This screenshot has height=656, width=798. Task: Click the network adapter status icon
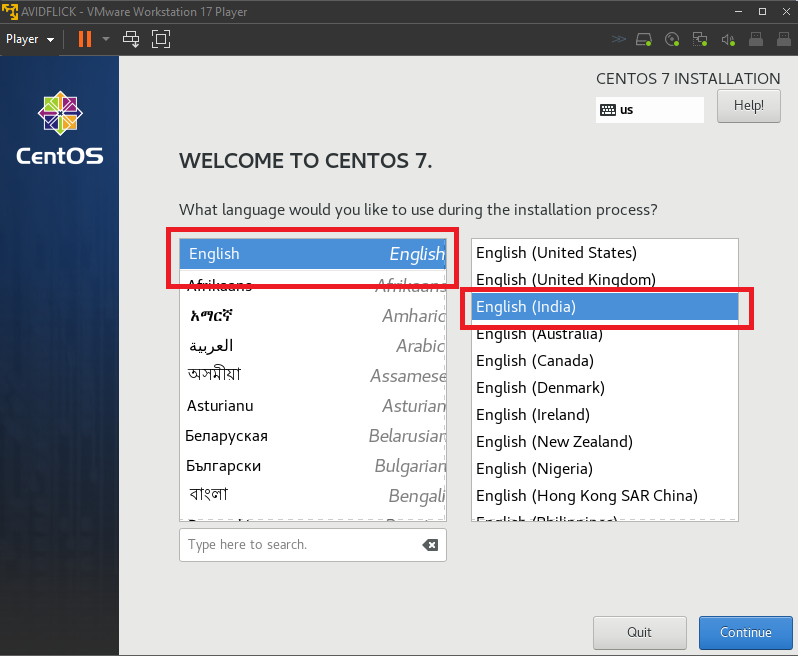[x=700, y=40]
